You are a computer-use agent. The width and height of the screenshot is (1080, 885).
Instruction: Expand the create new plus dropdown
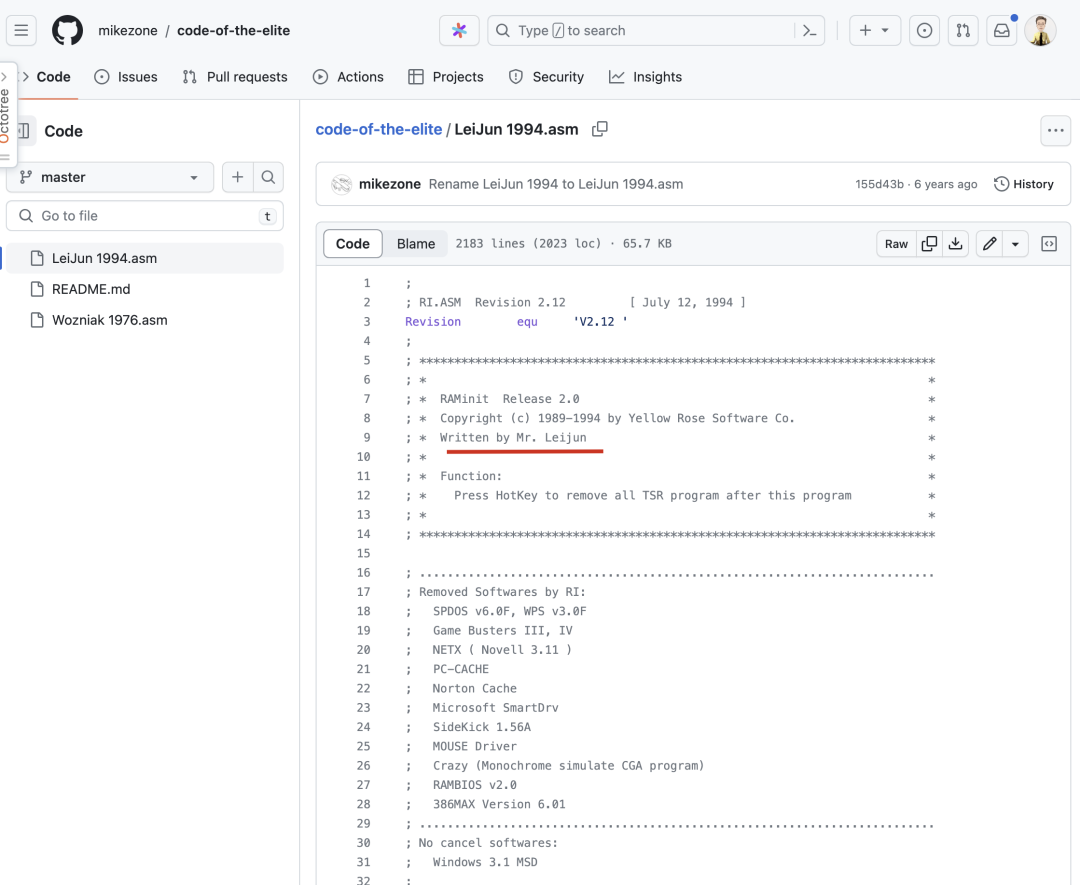pyautogui.click(x=875, y=30)
